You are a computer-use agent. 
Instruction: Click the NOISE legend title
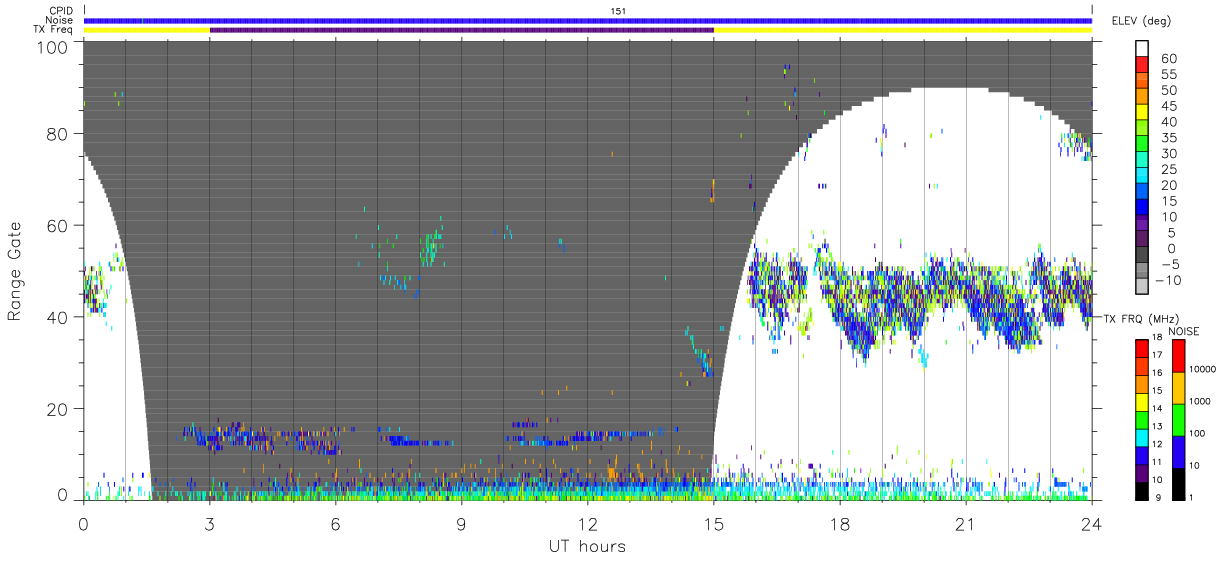1183,331
